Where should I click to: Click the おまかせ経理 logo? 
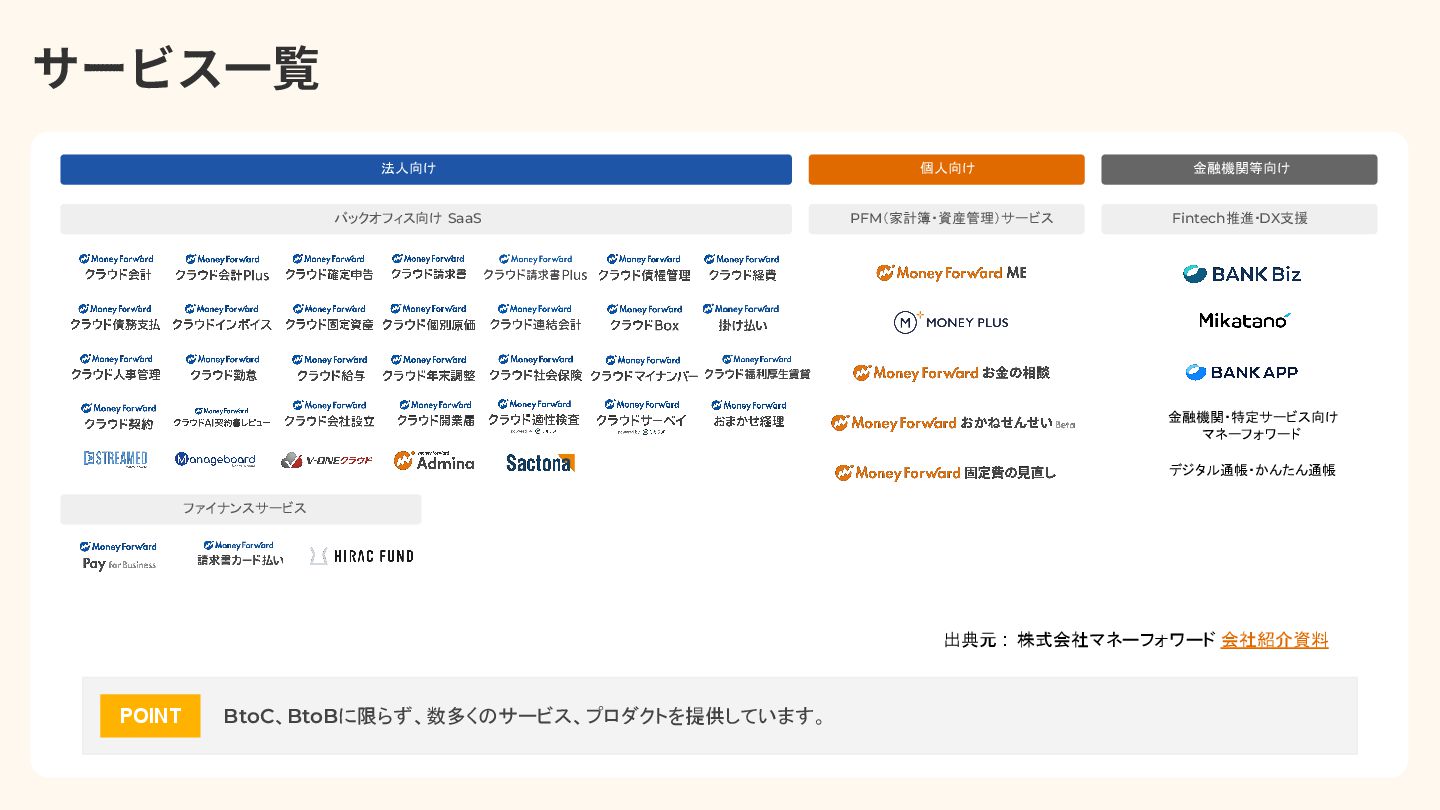coord(749,414)
